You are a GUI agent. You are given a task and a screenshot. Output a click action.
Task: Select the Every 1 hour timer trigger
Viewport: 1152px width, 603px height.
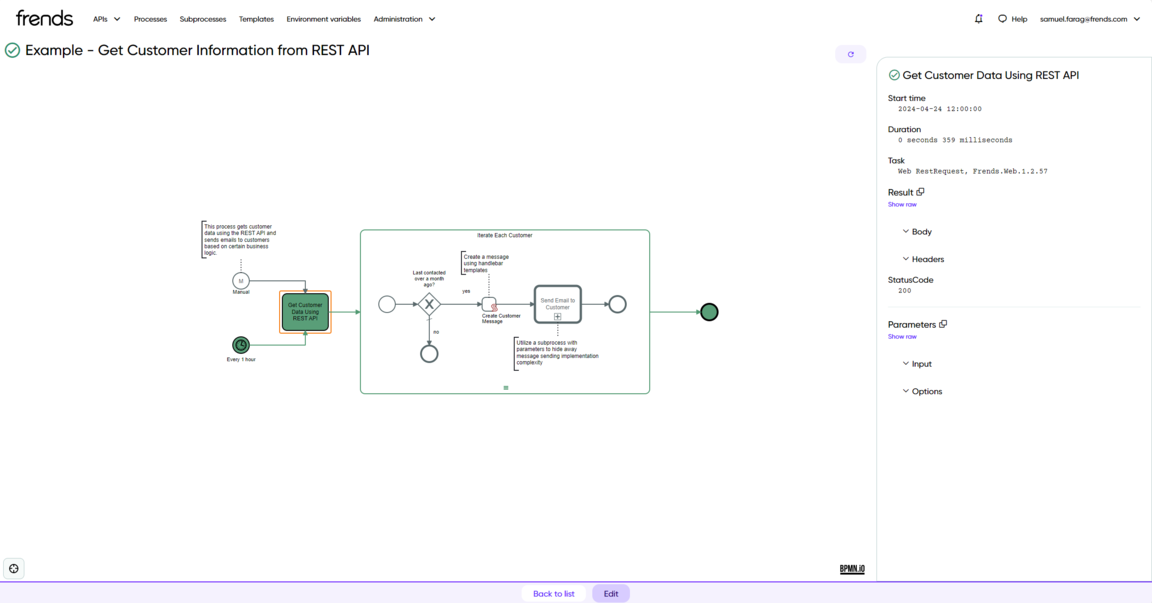tap(241, 344)
